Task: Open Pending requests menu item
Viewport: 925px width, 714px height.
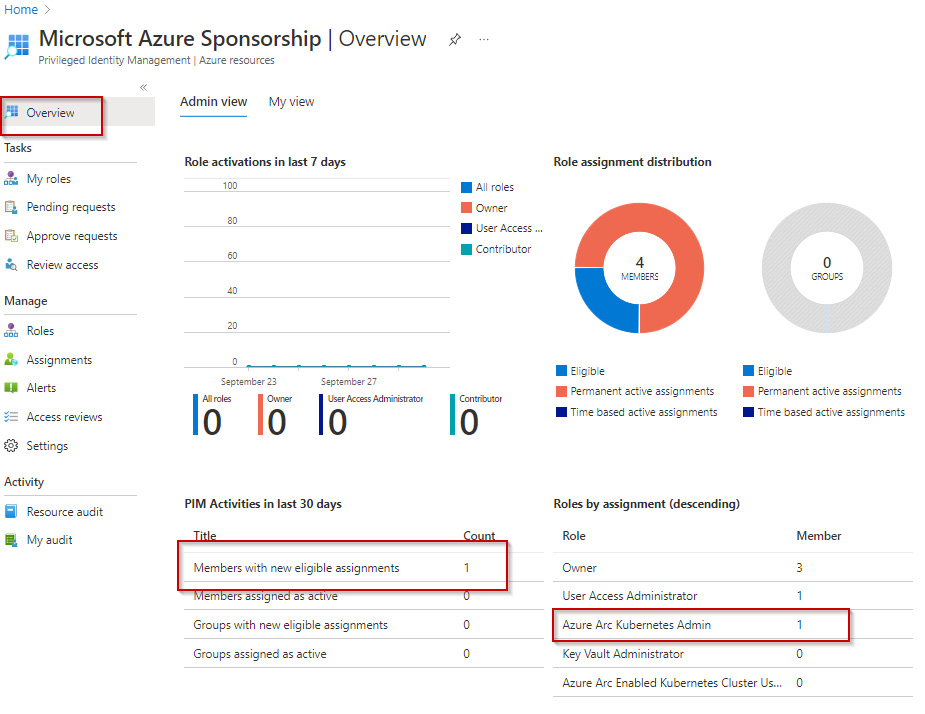Action: click(71, 207)
